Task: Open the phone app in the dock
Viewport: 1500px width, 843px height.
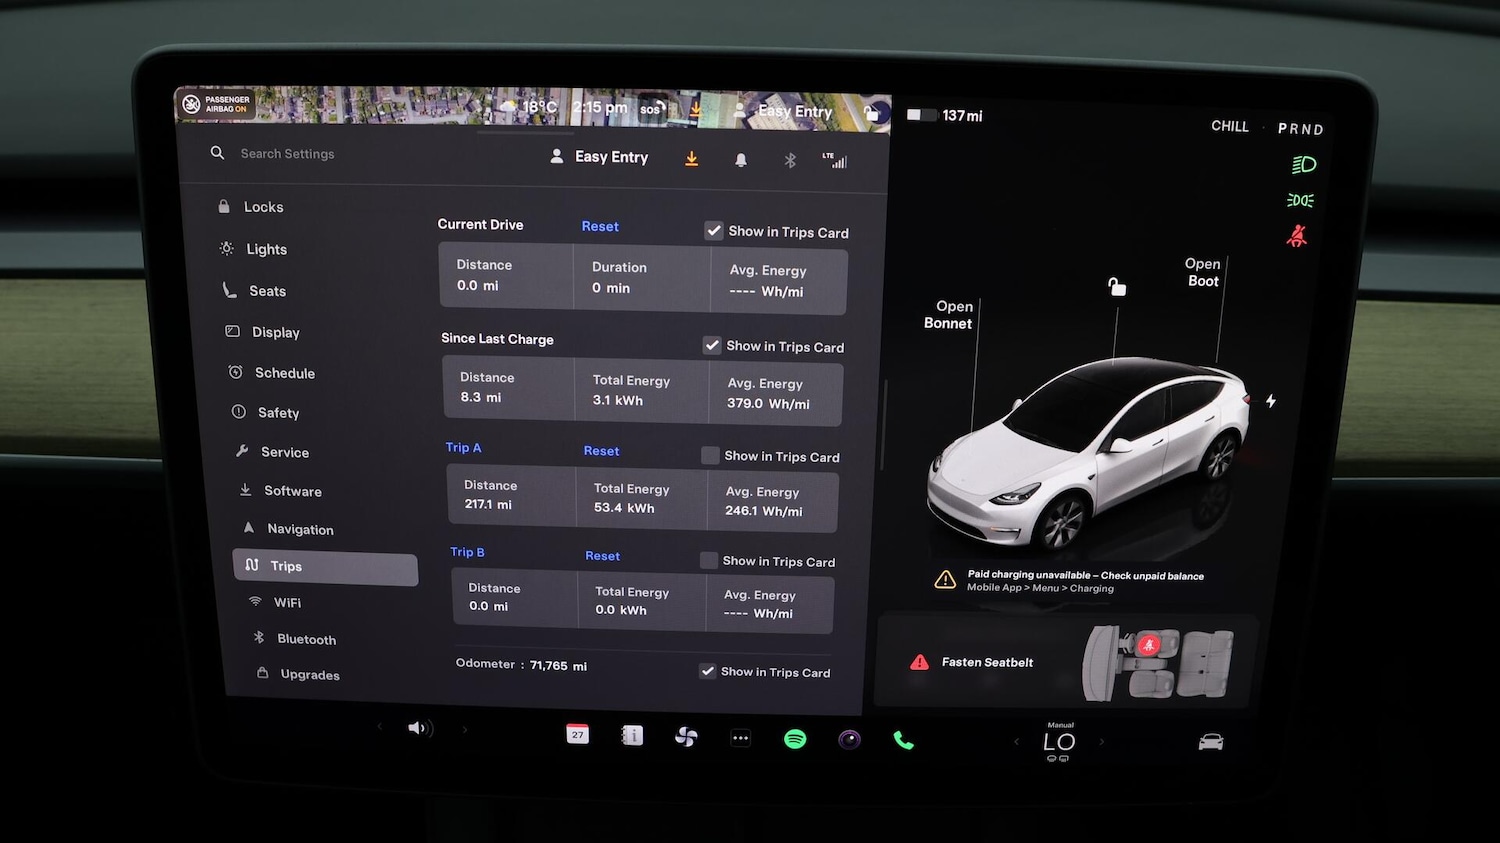Action: point(903,740)
